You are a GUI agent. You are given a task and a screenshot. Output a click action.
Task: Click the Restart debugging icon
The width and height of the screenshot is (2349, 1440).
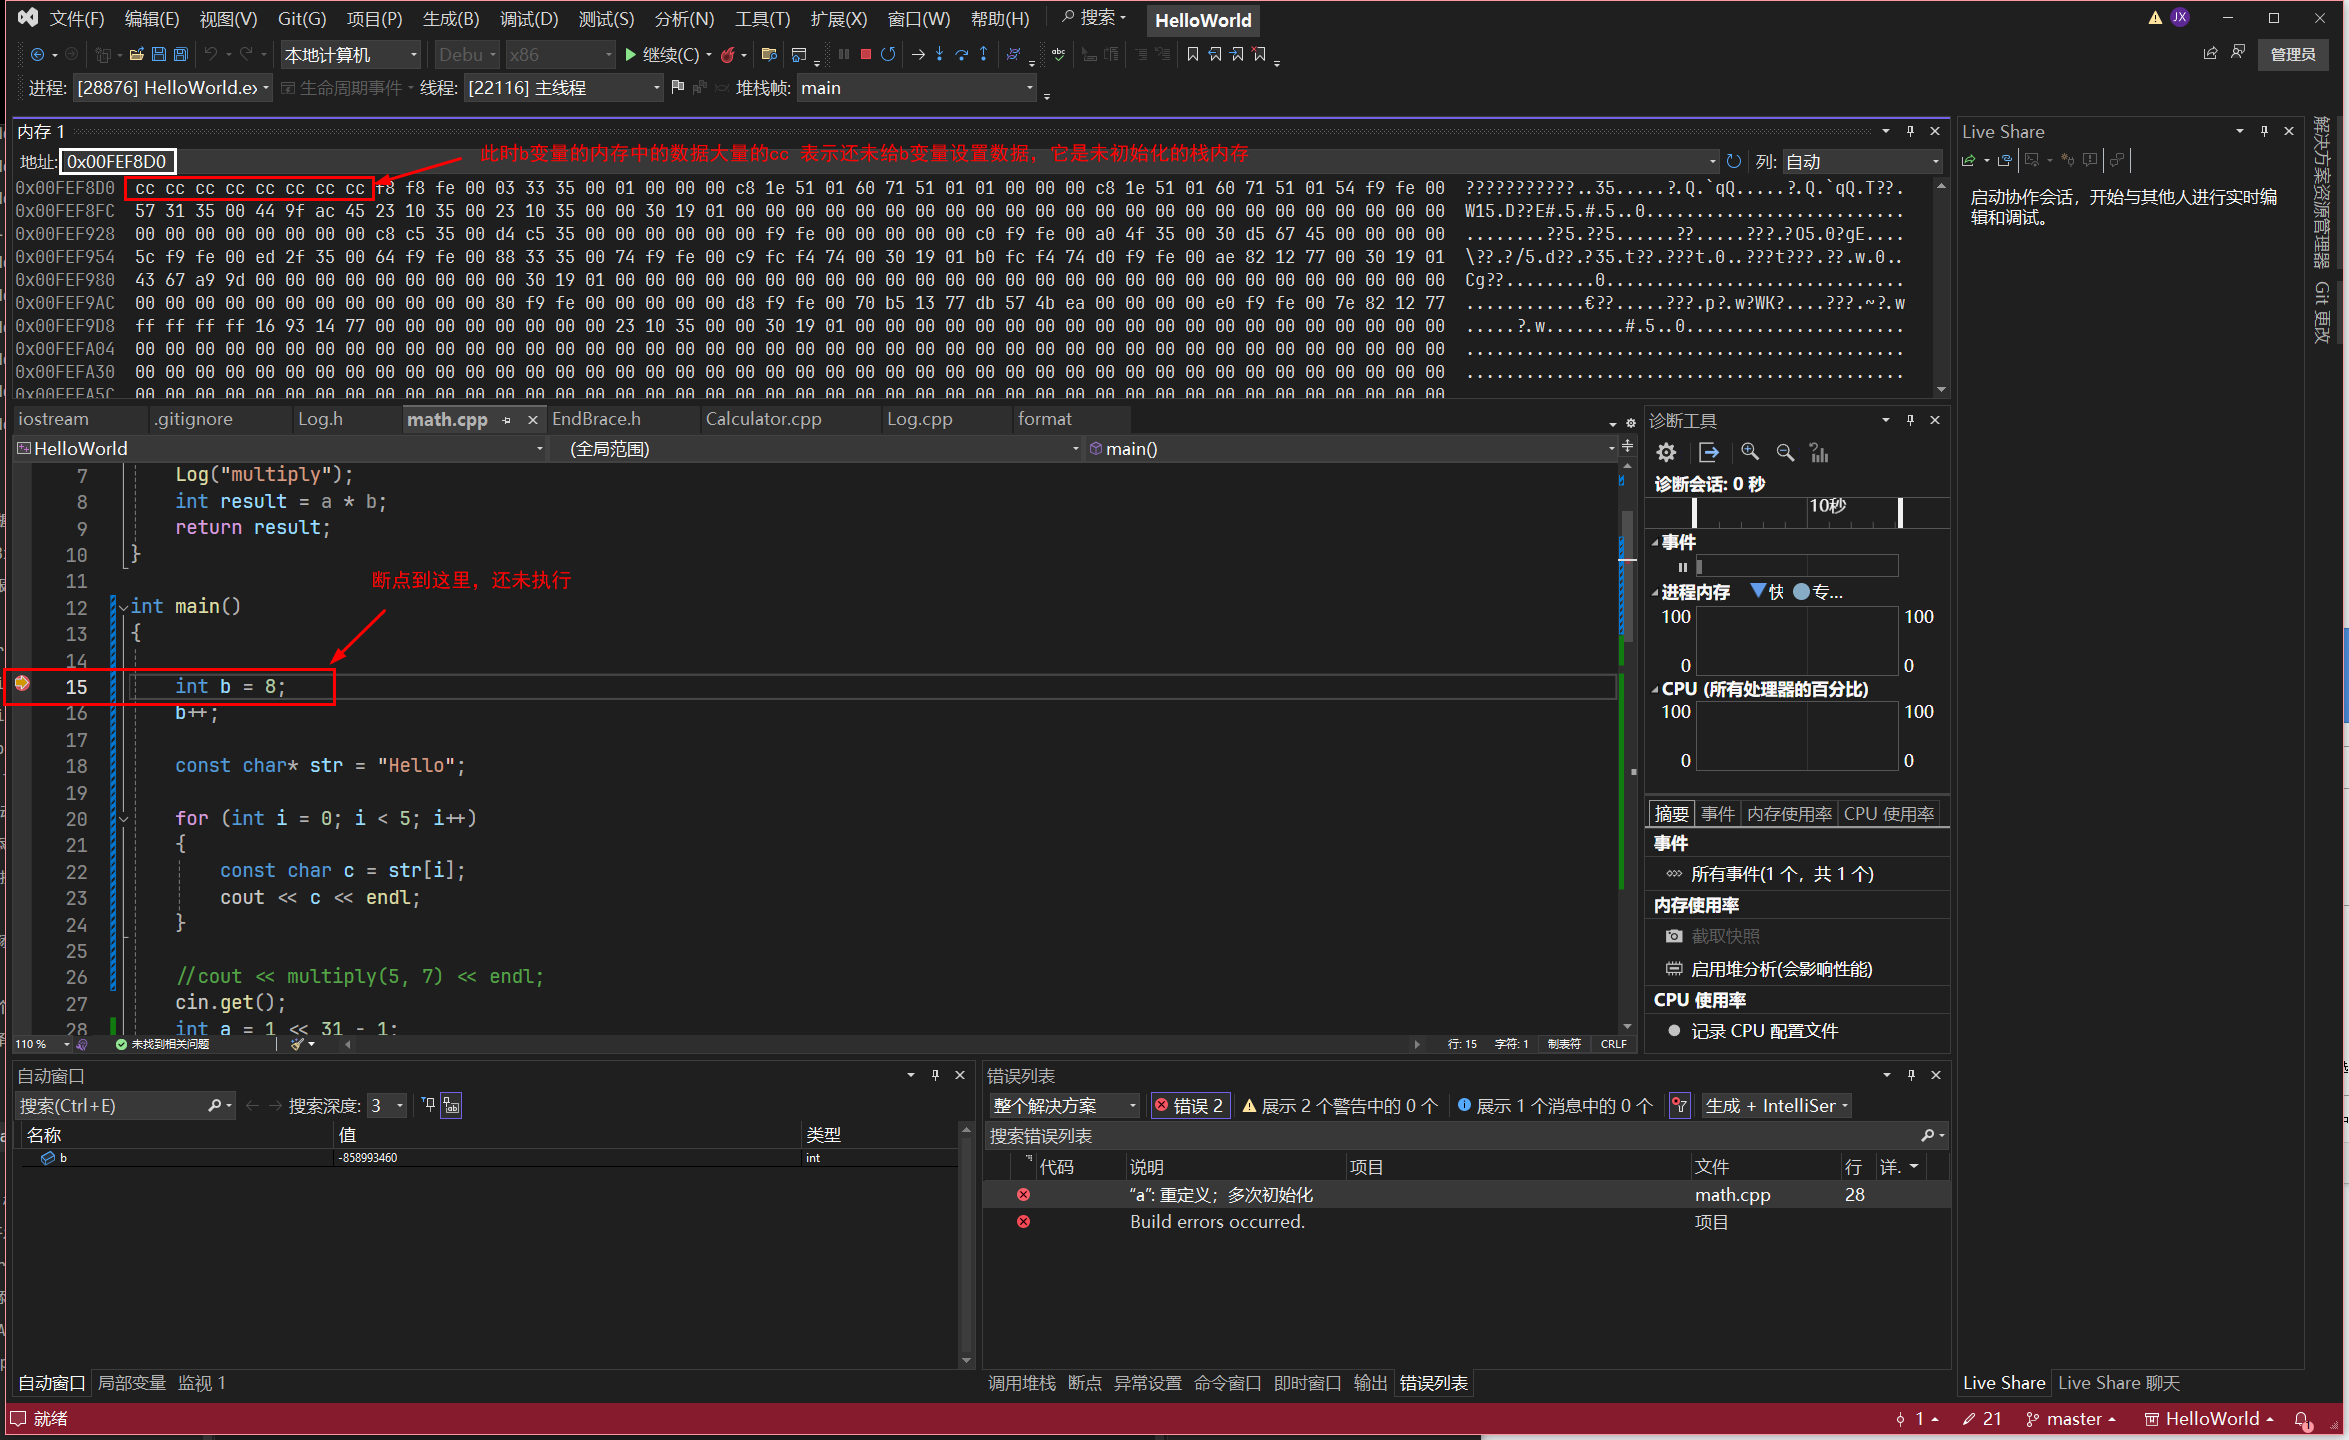[x=888, y=55]
